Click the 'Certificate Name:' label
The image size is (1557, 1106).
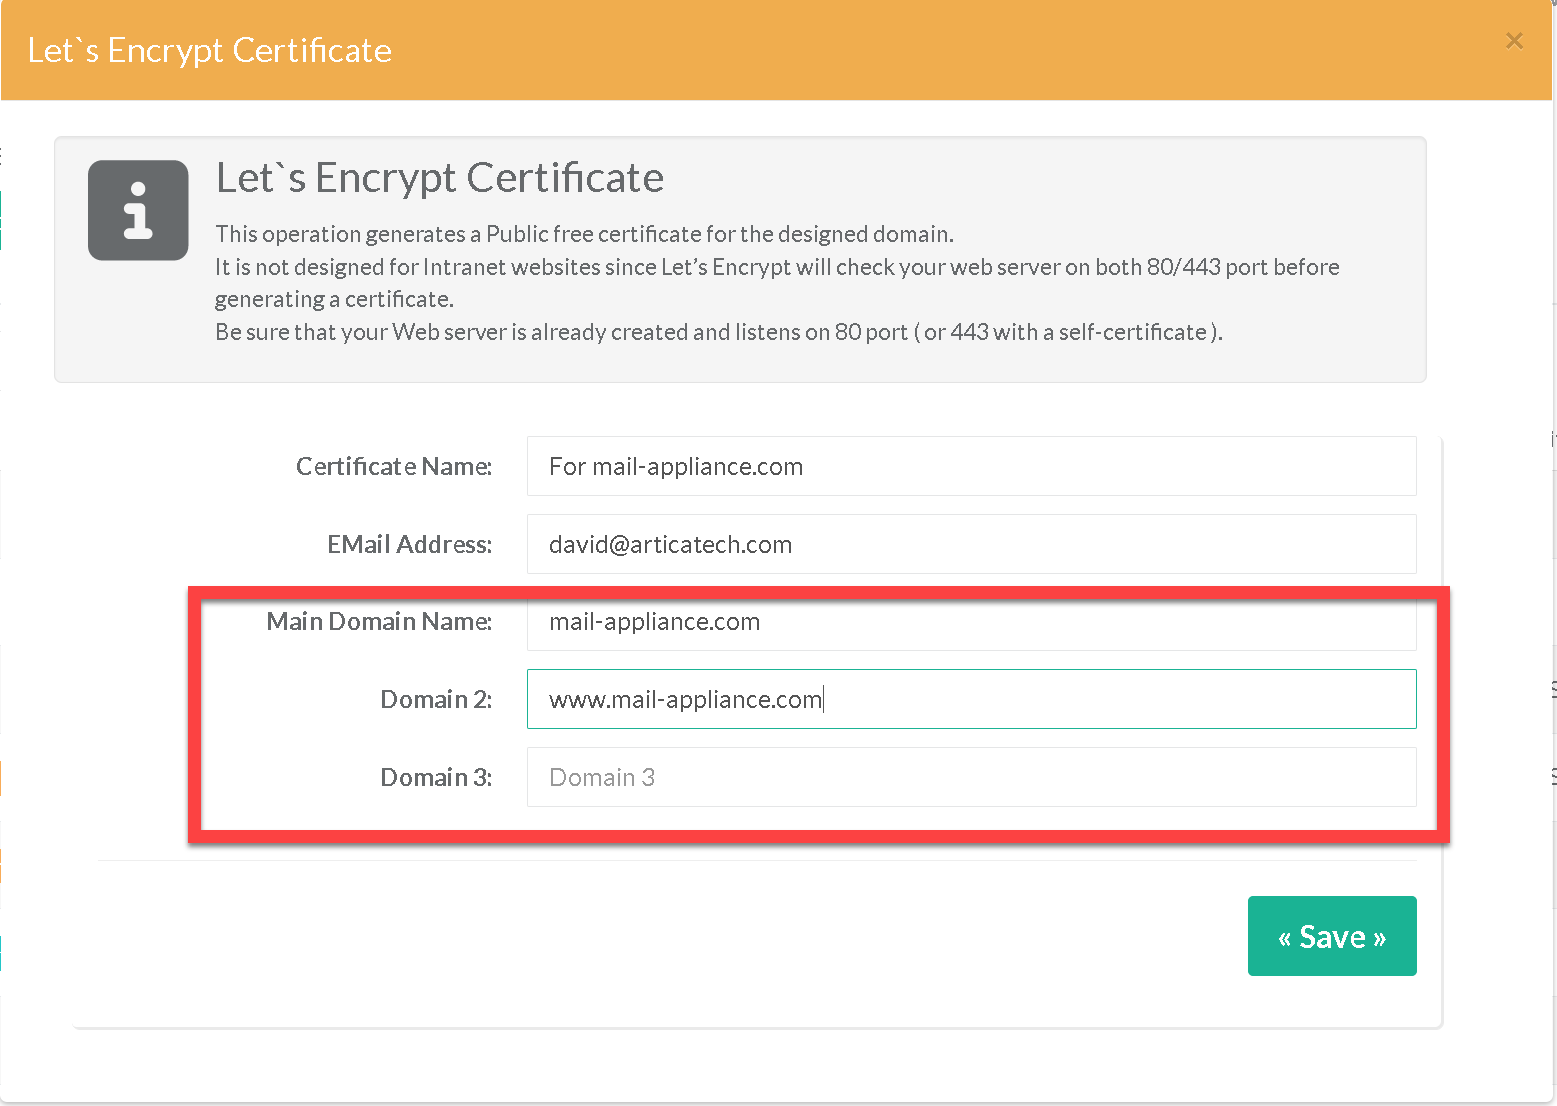click(x=393, y=466)
